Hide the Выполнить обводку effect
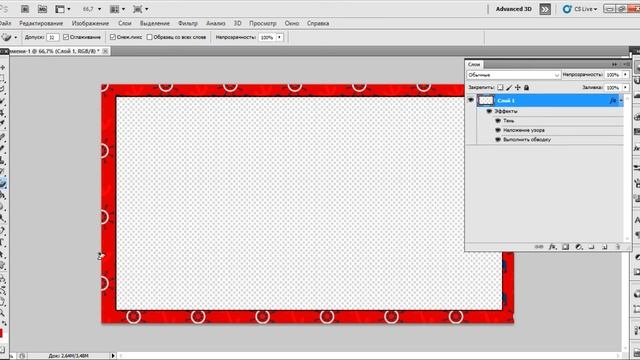 pos(498,140)
